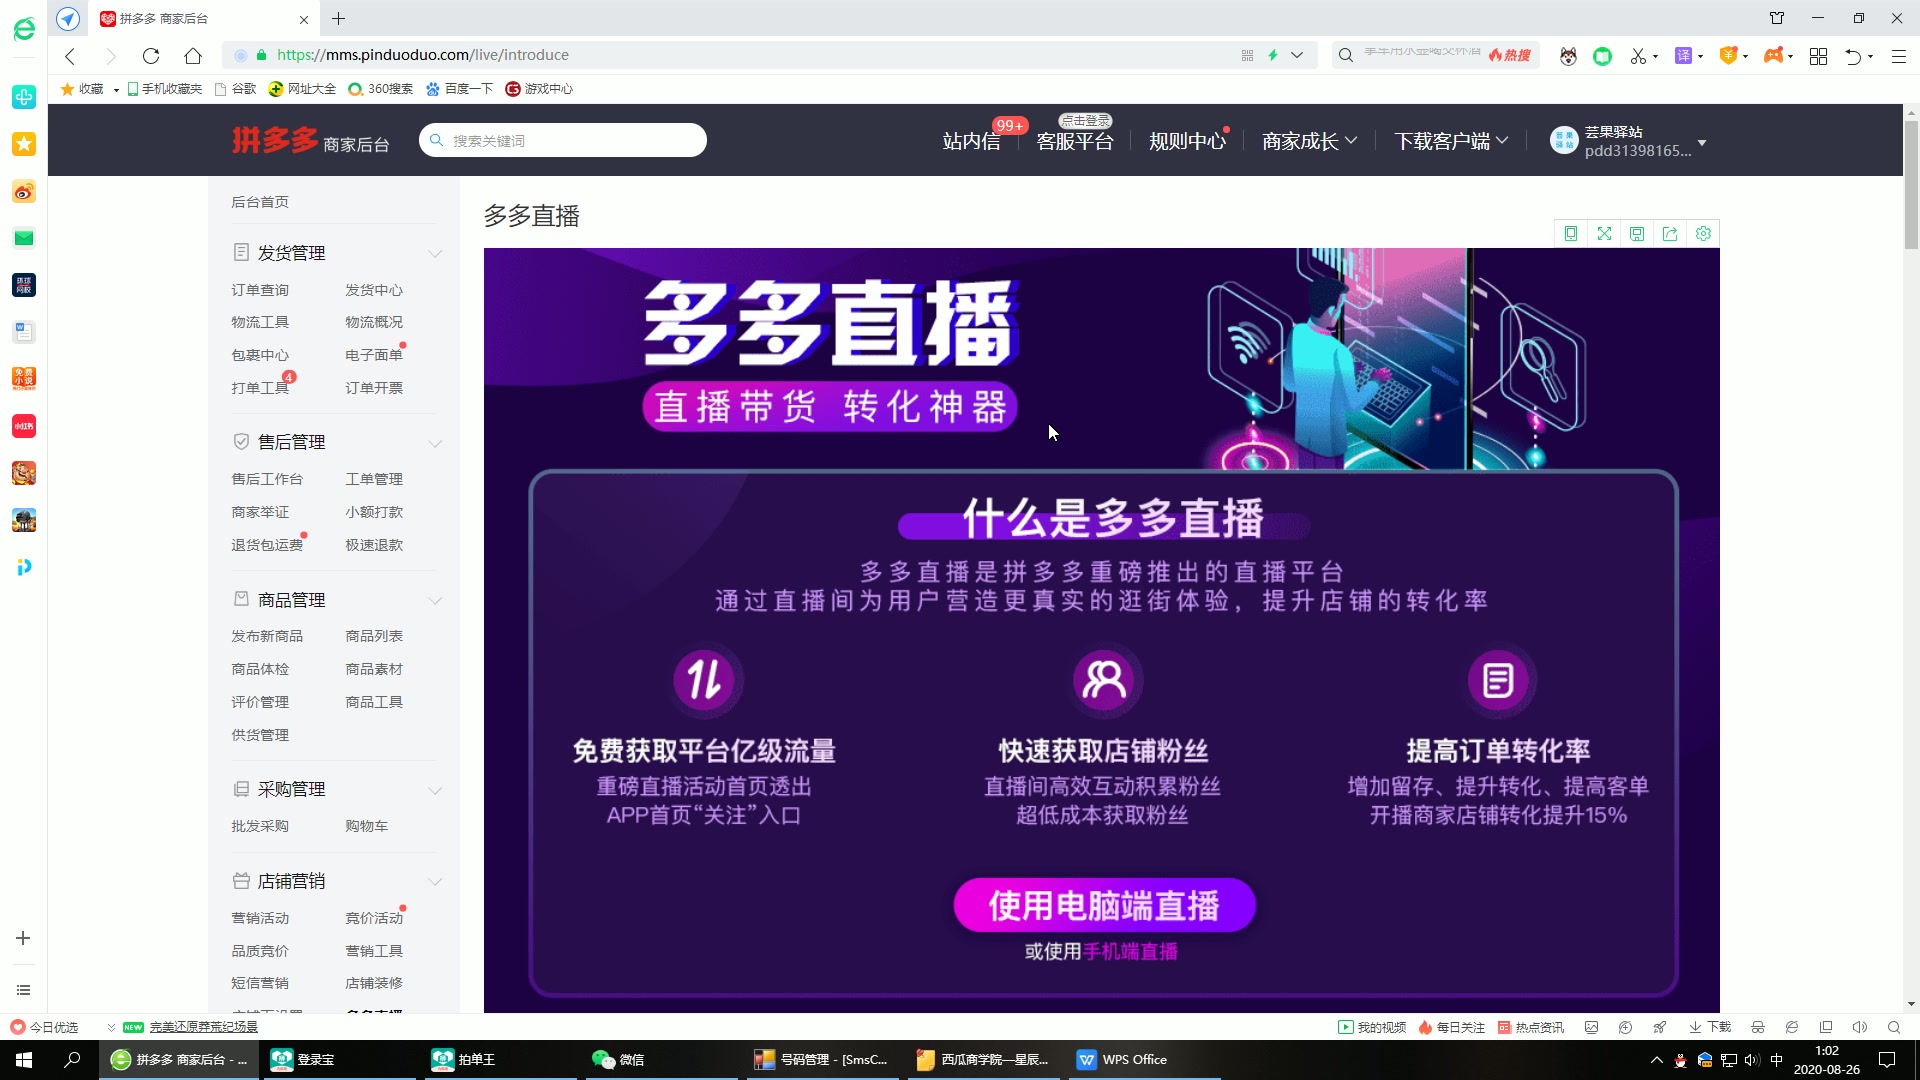The width and height of the screenshot is (1920, 1080).
Task: Collapse the 采购管理 section
Action: [435, 790]
